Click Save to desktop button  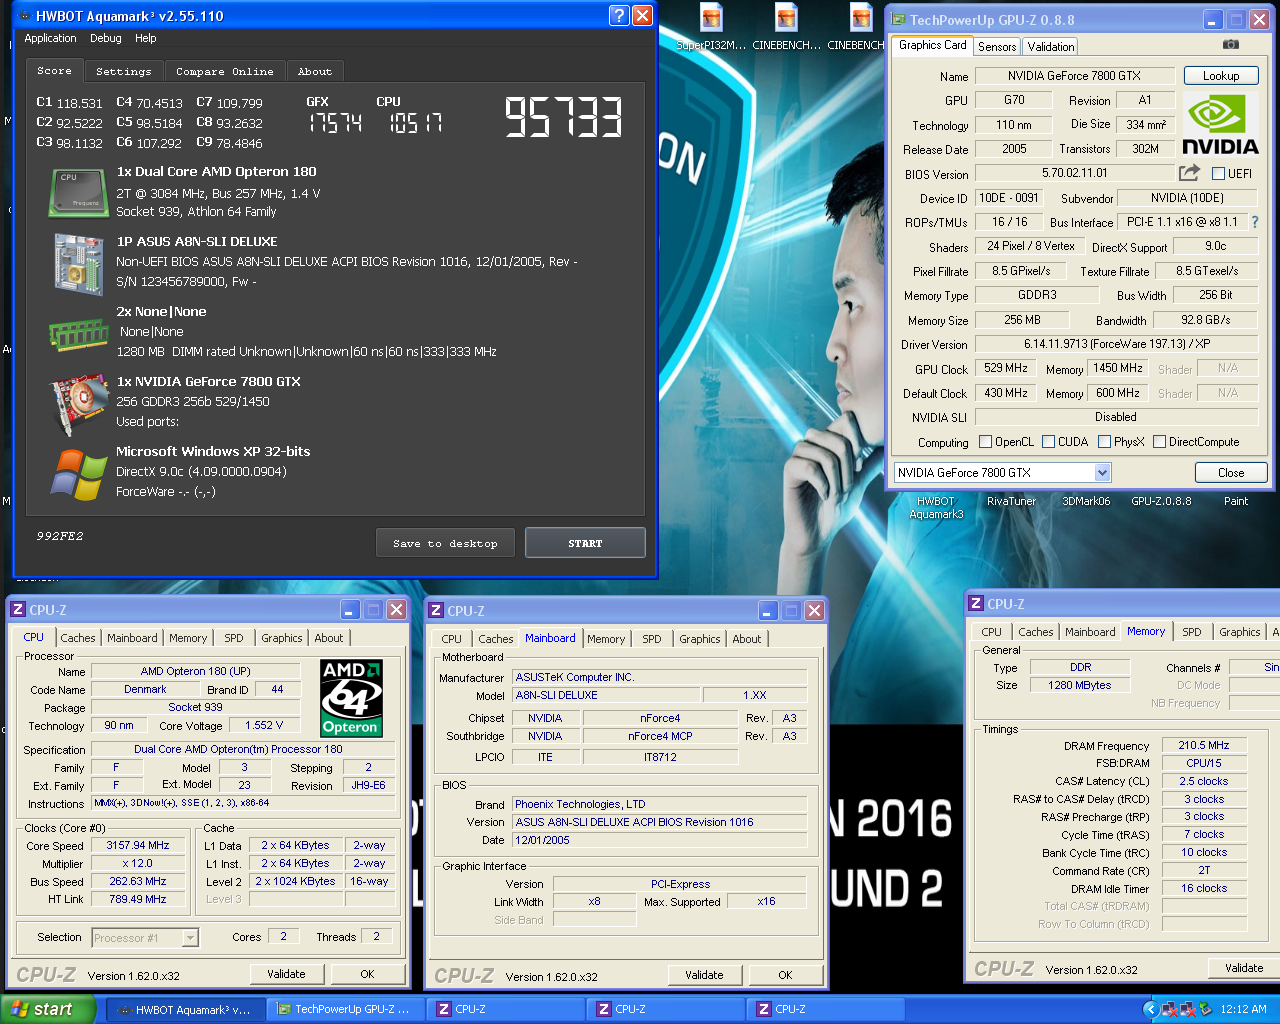[446, 543]
